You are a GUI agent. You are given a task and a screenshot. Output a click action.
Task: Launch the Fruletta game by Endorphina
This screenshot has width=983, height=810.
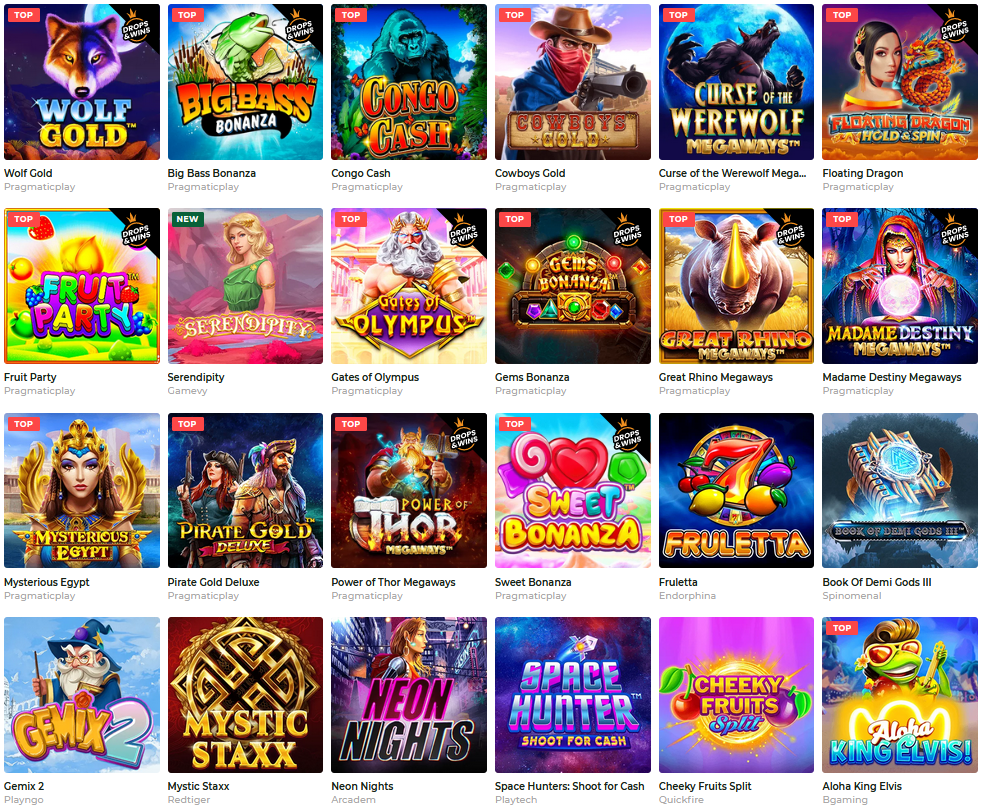(736, 490)
